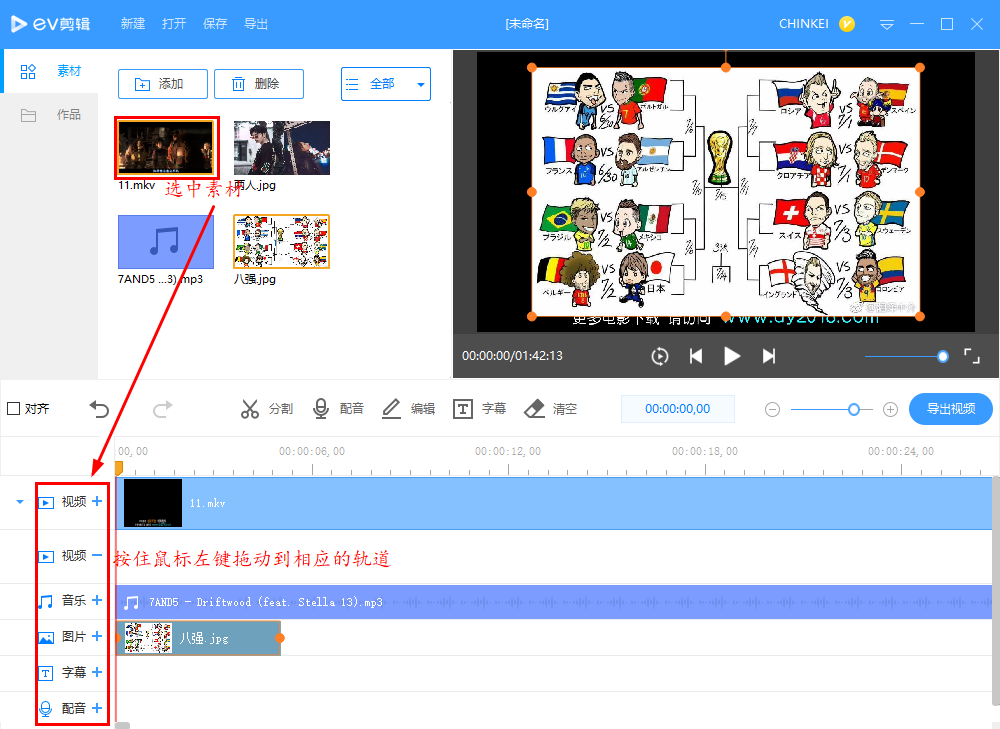The height and width of the screenshot is (729, 1000).
Task: Enable the 对齐 checkbox
Action: point(13,408)
